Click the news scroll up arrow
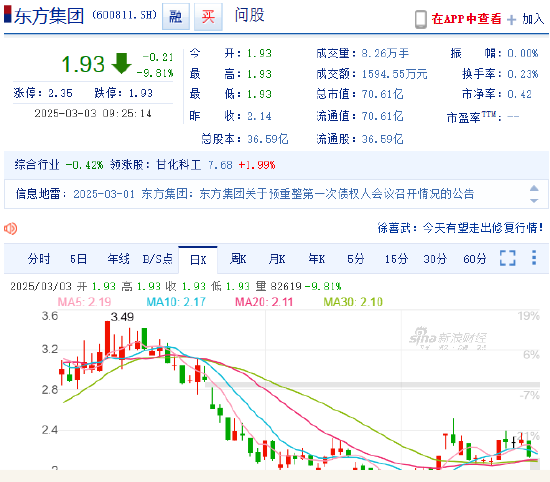 point(534,188)
